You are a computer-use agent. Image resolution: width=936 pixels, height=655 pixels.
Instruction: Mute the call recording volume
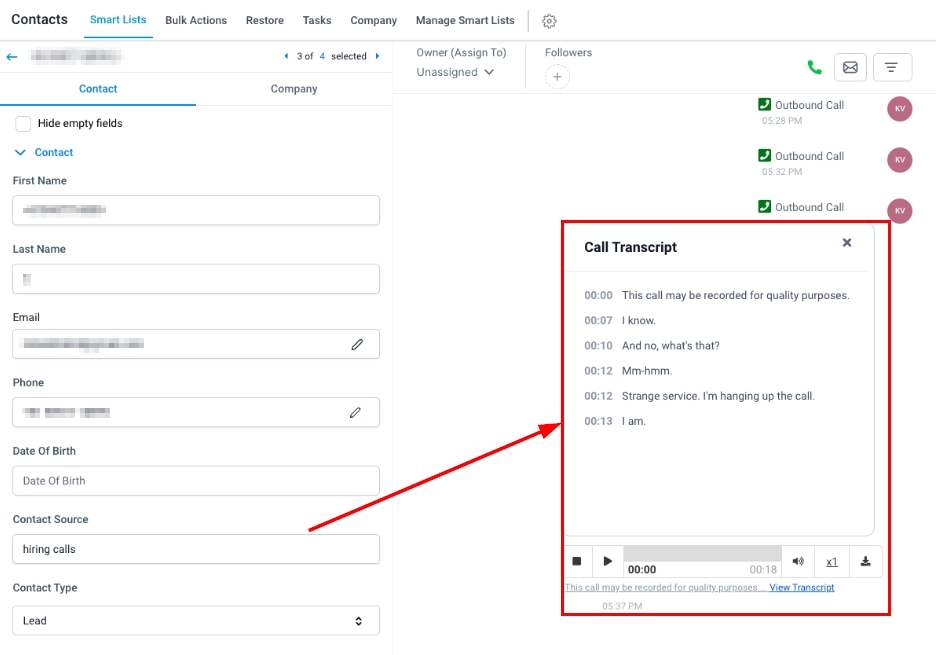point(798,561)
